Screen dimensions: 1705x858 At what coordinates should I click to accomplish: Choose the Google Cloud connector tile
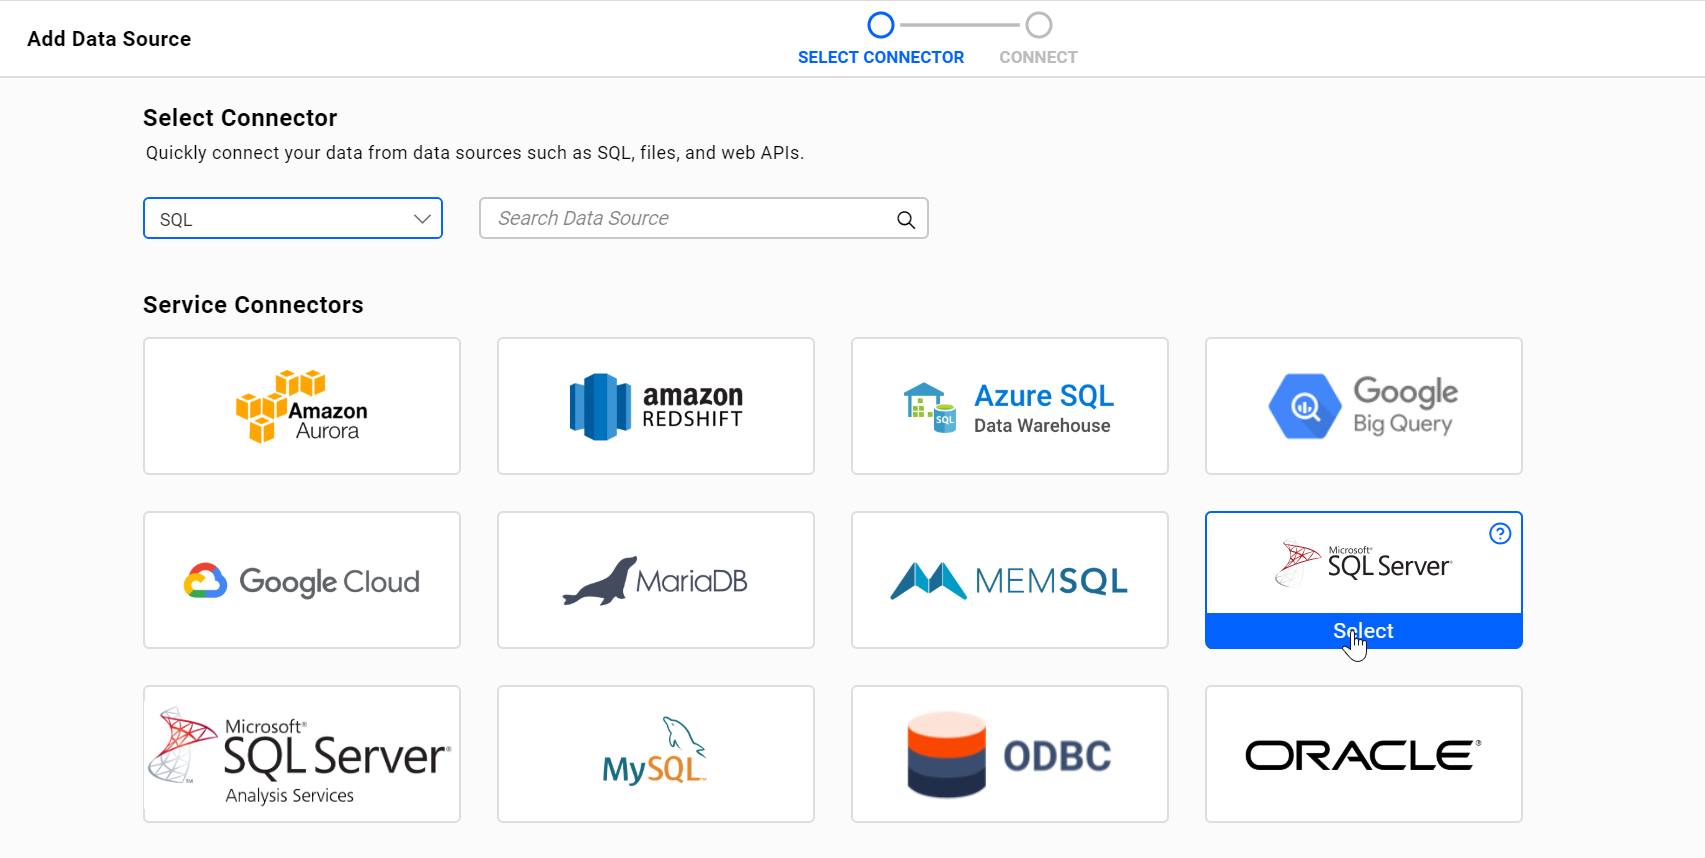point(302,580)
